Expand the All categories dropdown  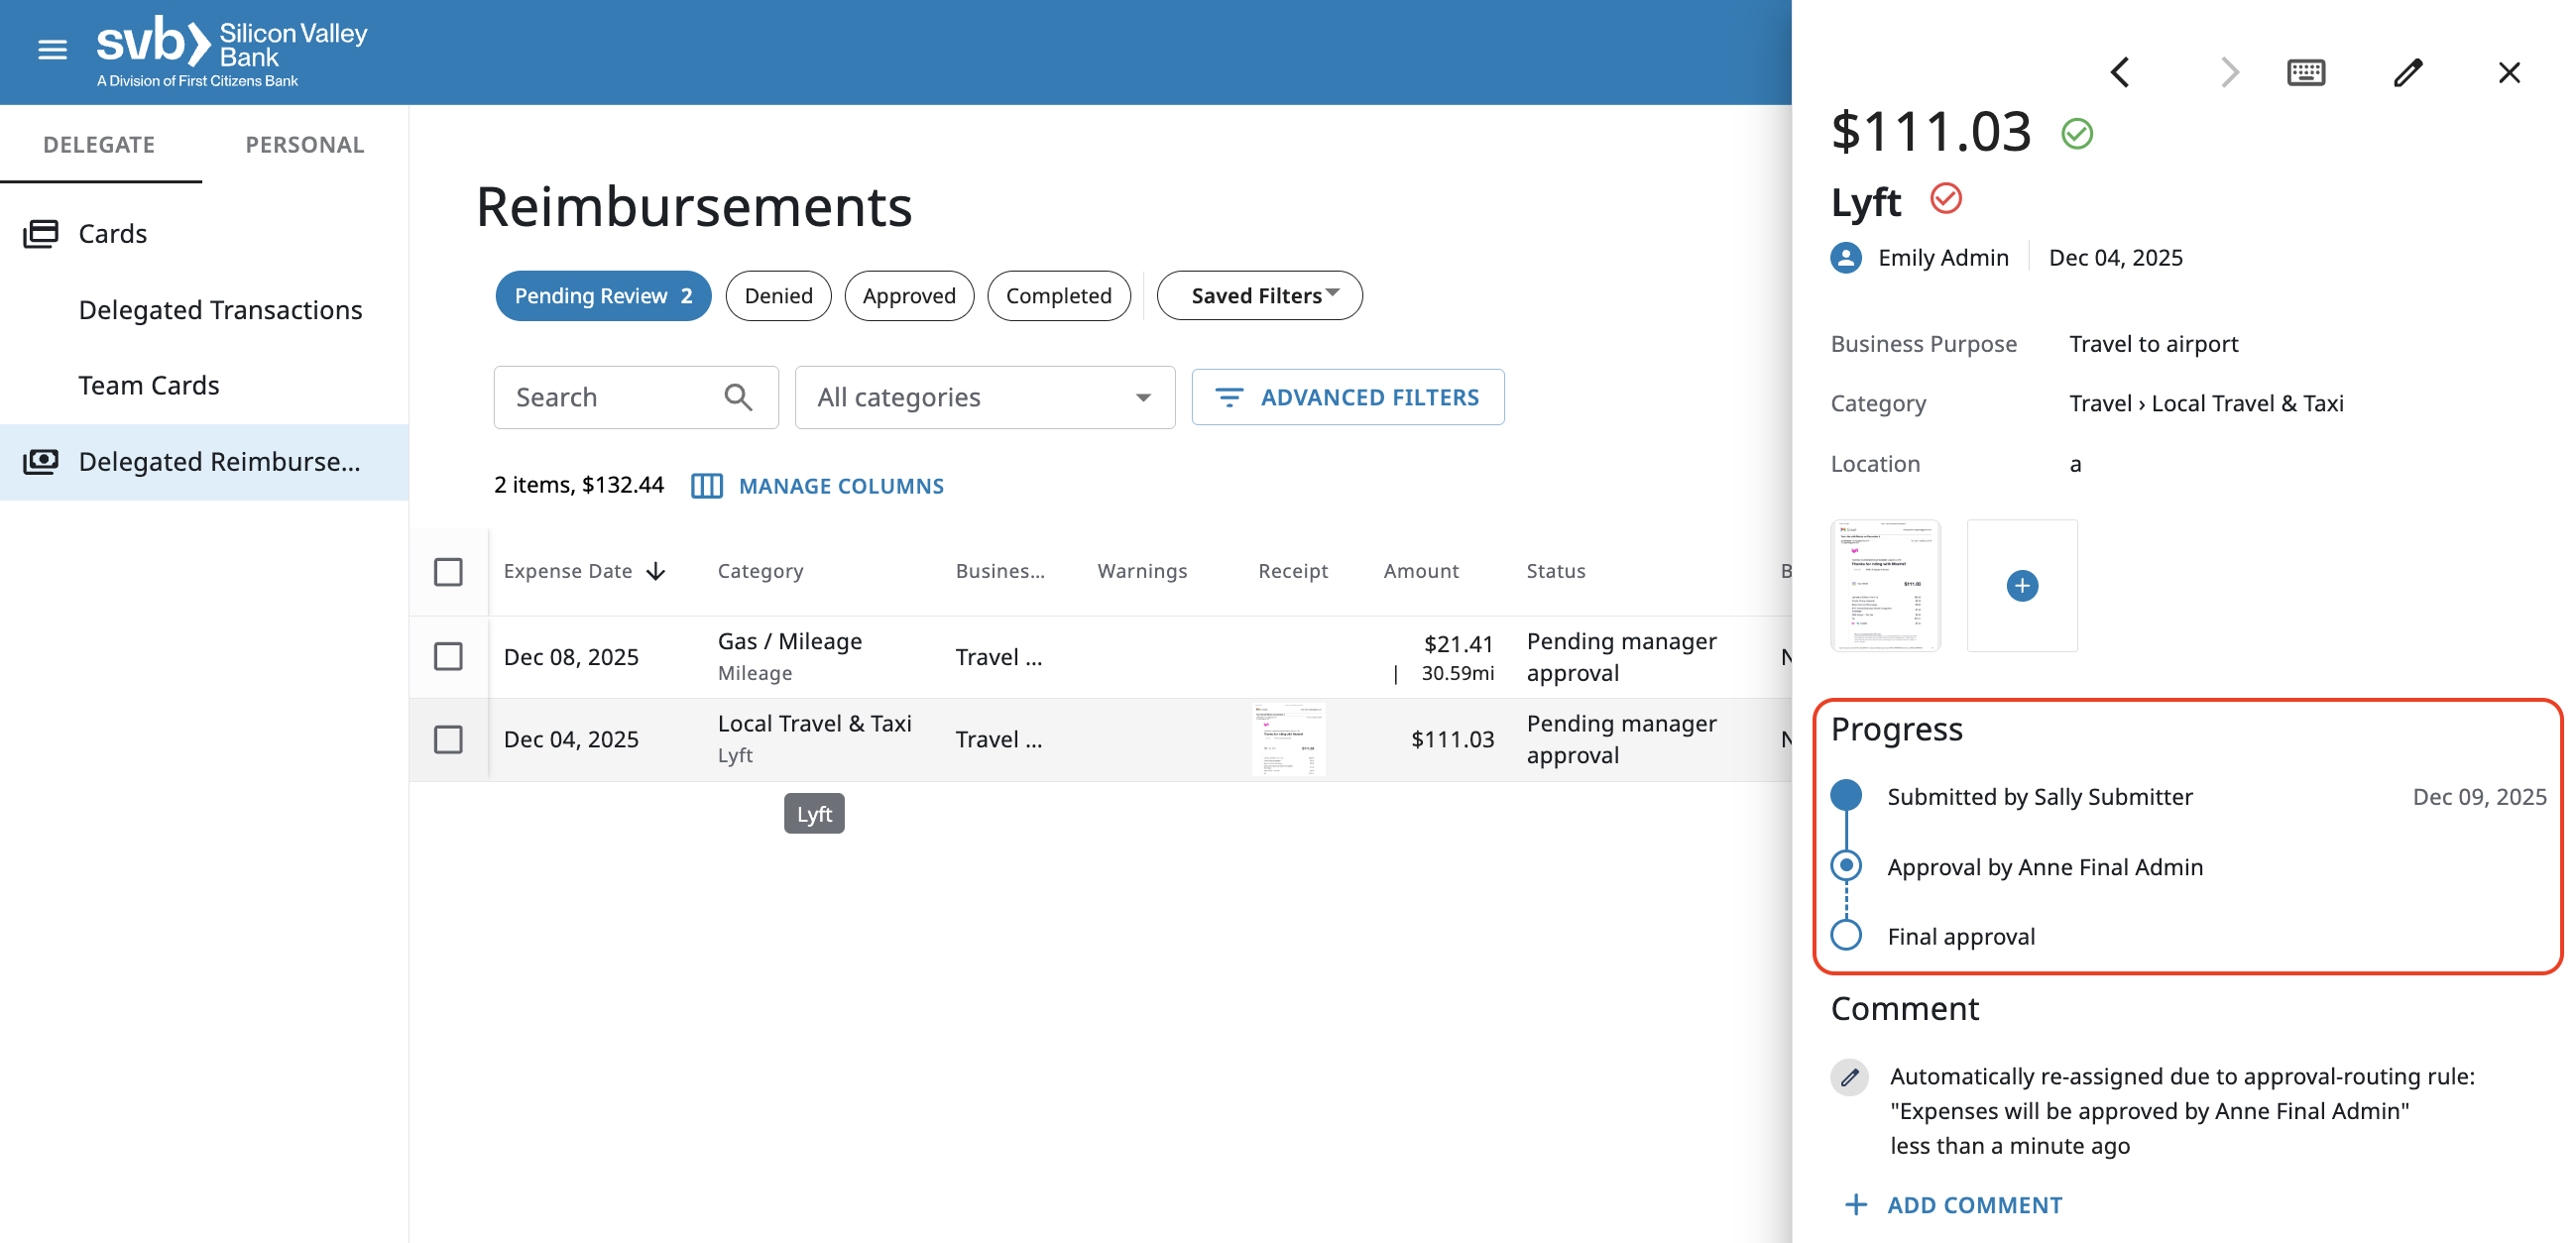984,397
